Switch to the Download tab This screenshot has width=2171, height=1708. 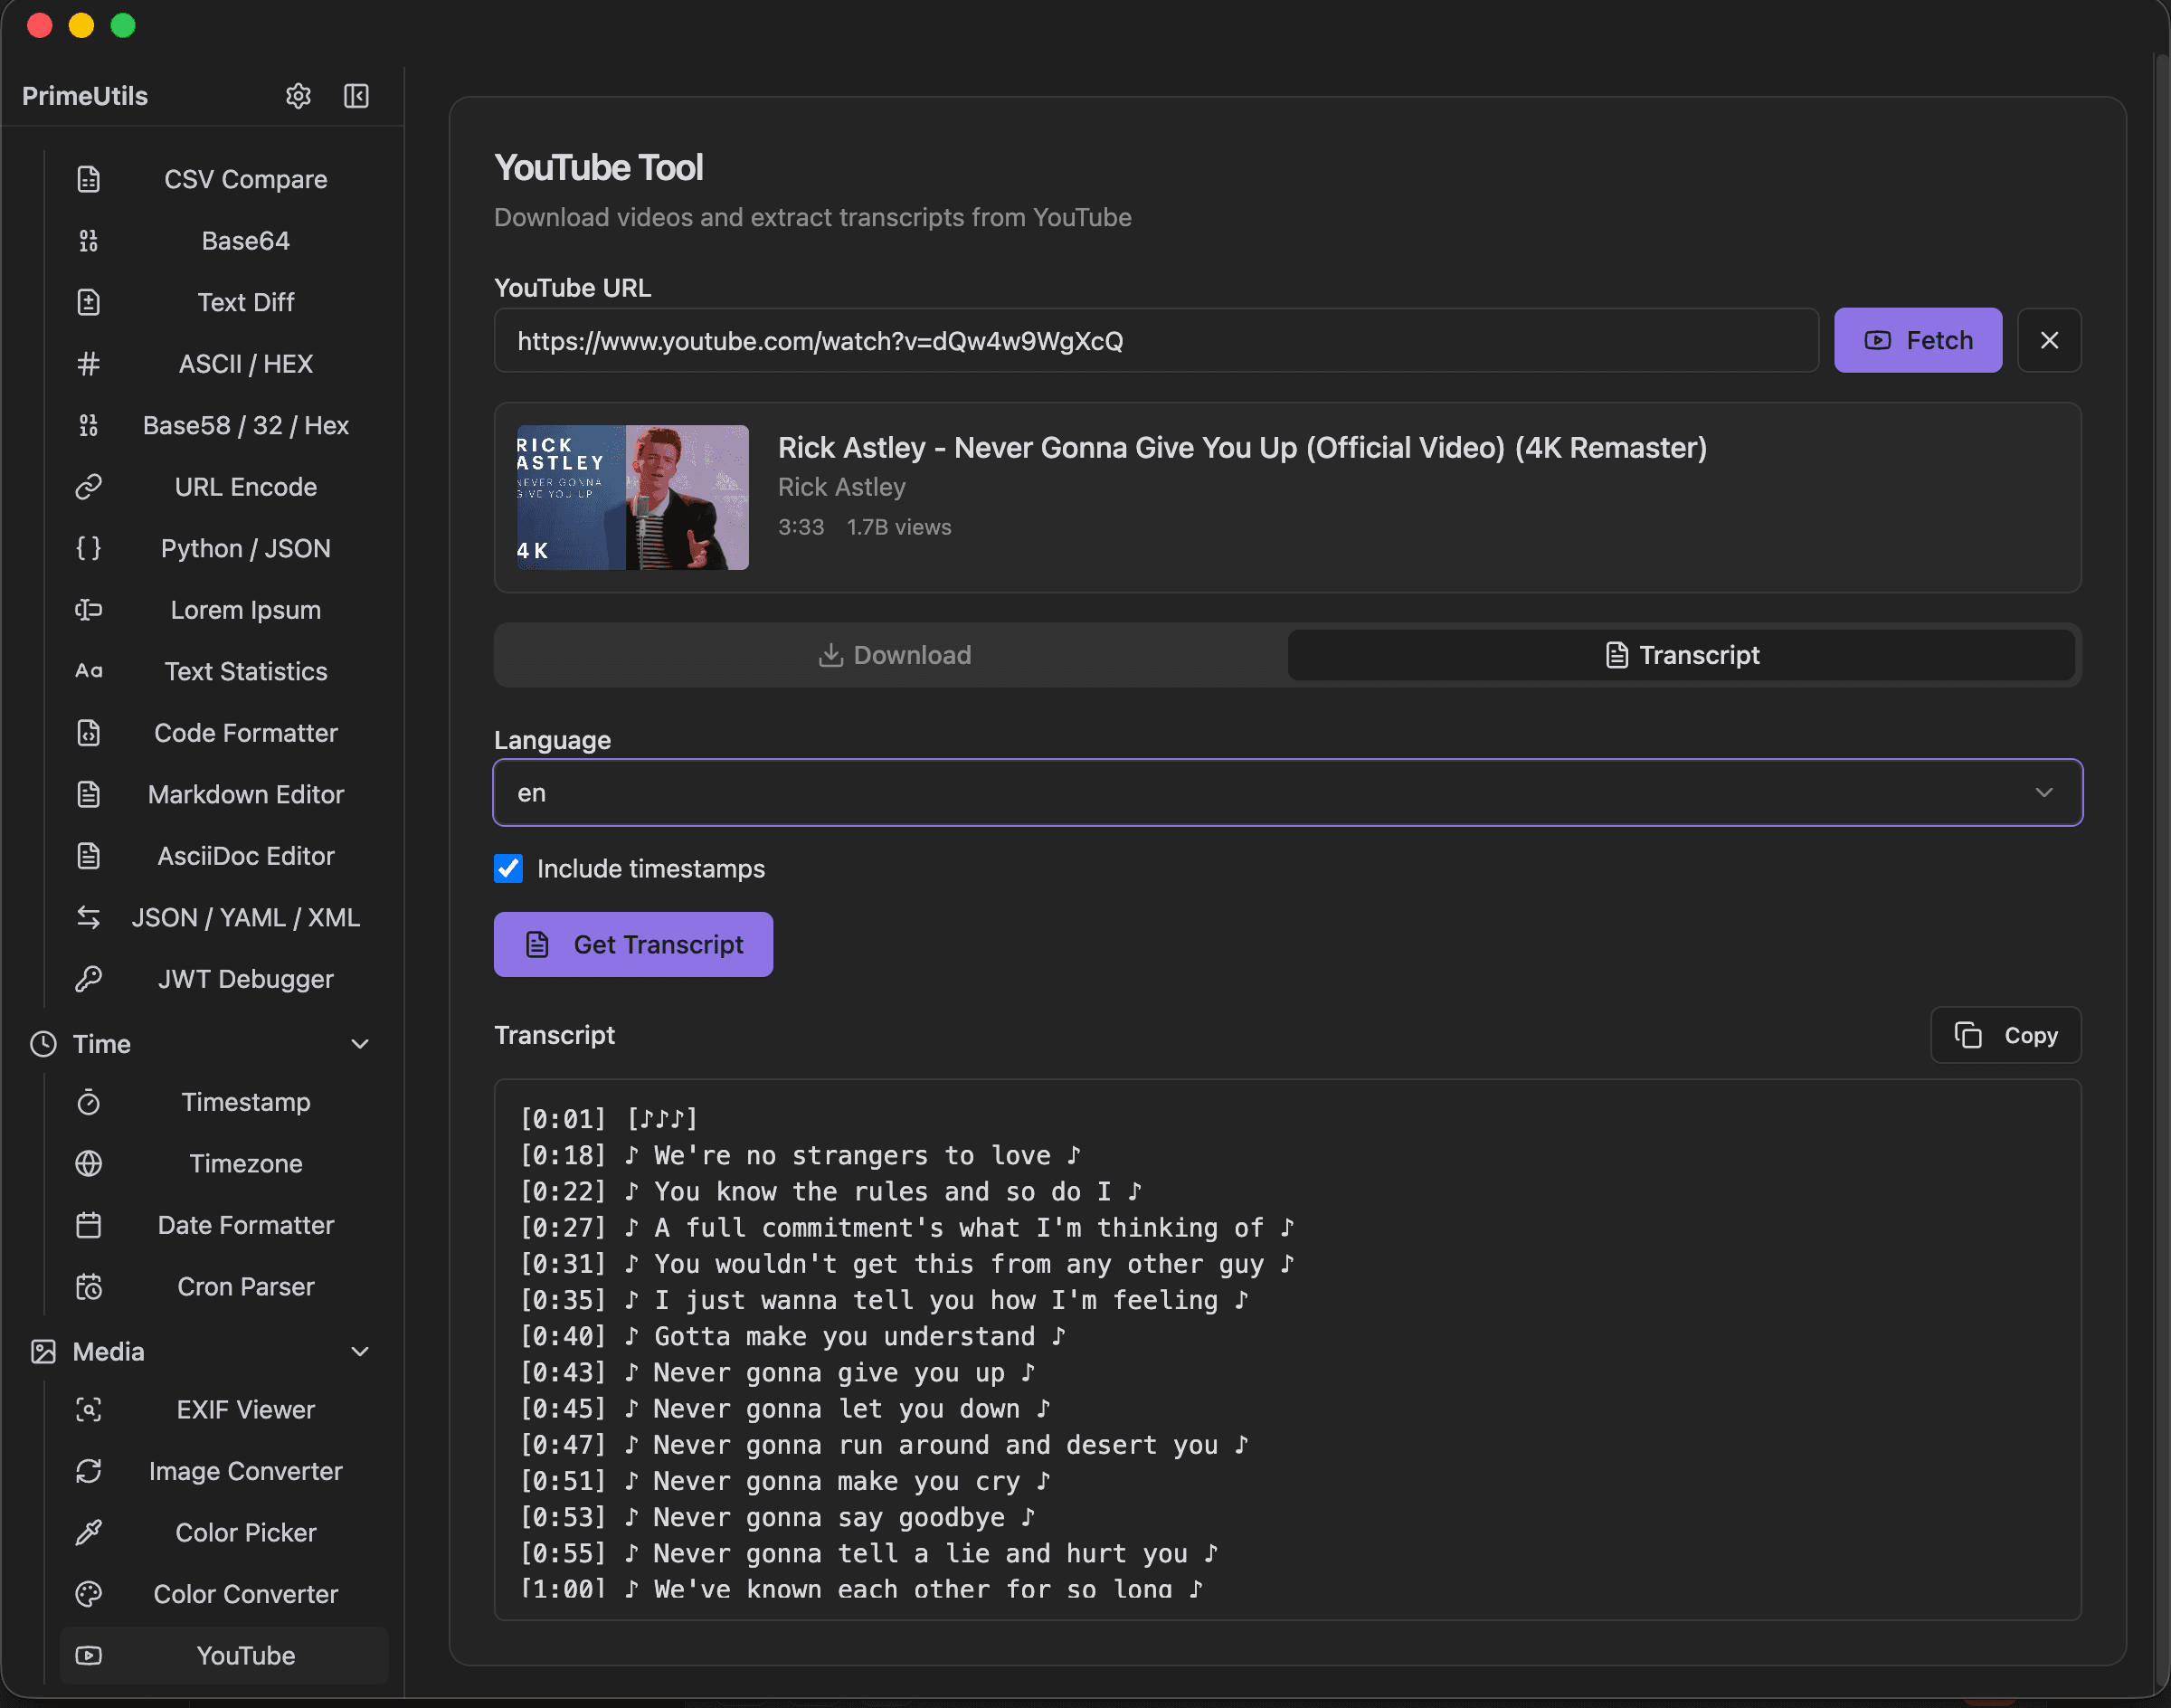[893, 655]
